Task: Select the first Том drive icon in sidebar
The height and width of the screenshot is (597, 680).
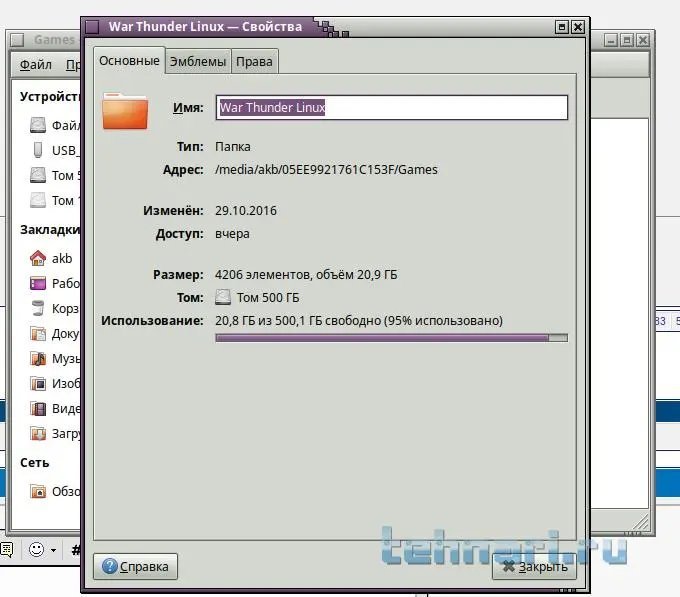Action: click(38, 175)
